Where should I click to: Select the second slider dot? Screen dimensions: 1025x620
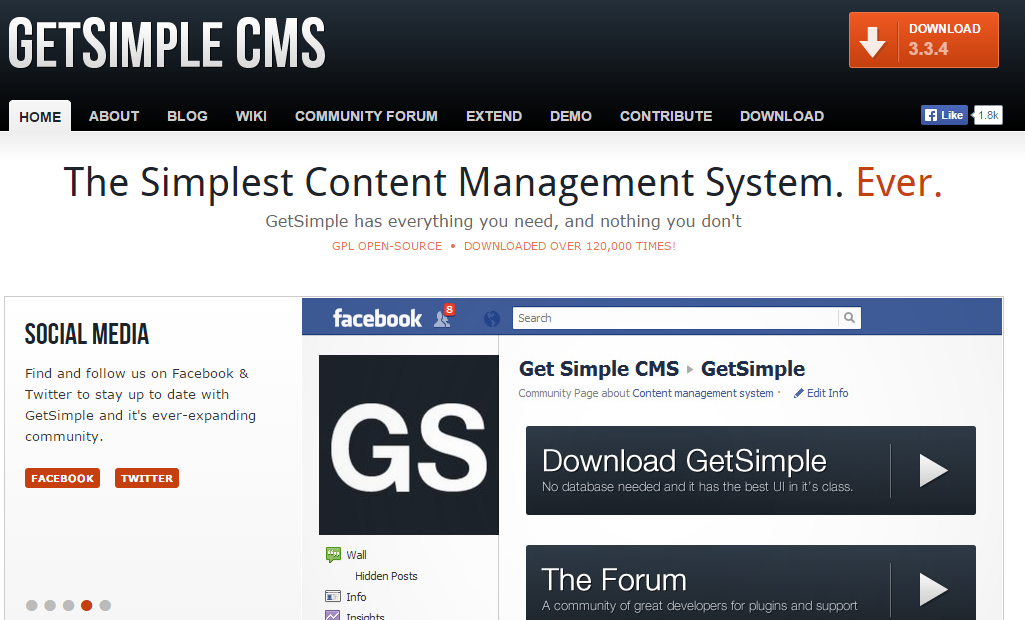click(50, 606)
